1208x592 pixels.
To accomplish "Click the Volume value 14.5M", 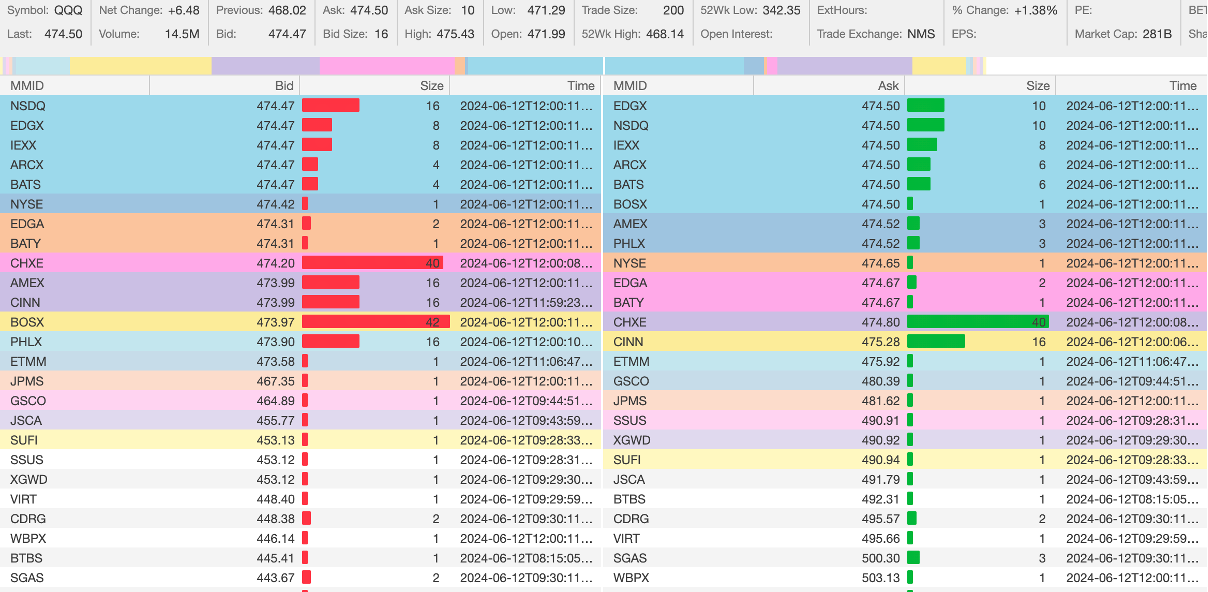I will tap(182, 33).
